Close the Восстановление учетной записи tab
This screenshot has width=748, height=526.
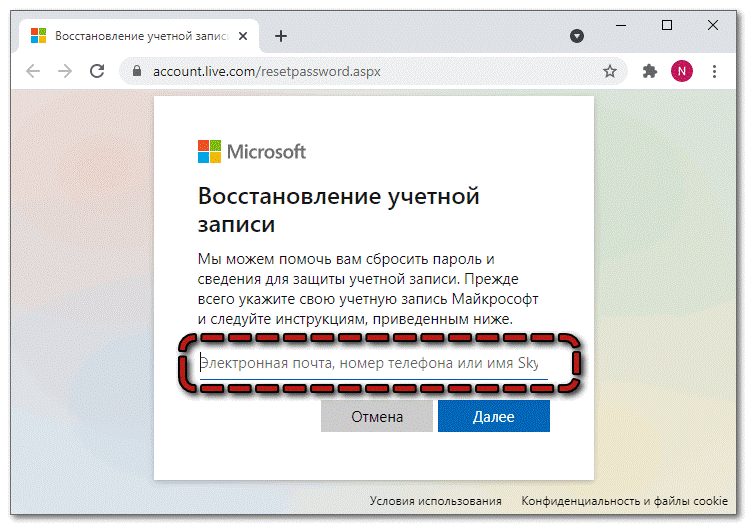(x=243, y=36)
